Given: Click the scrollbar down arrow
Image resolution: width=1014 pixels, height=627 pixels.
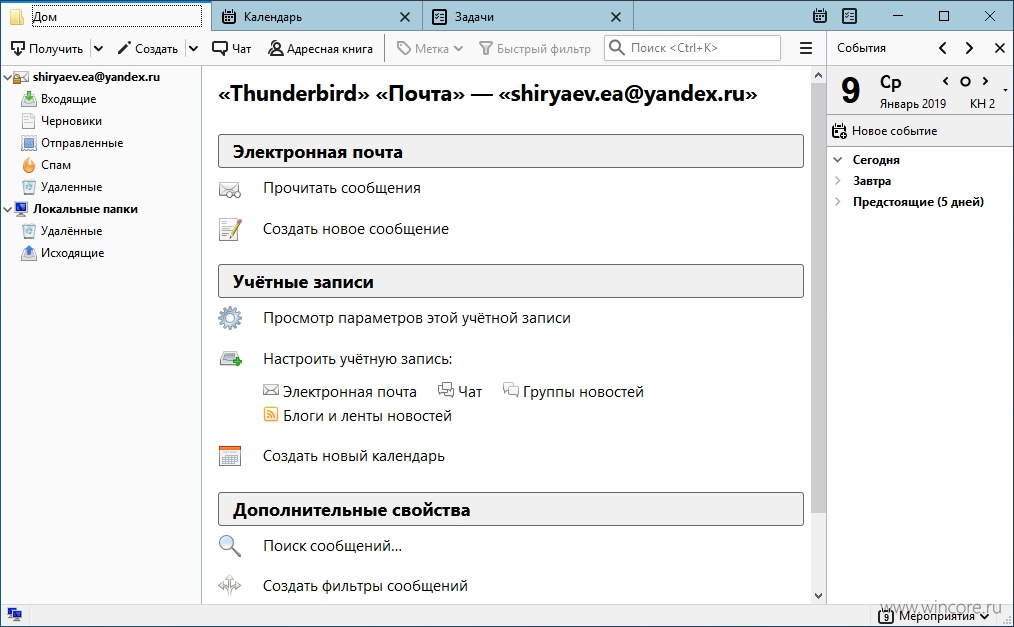Looking at the screenshot, I should [819, 596].
